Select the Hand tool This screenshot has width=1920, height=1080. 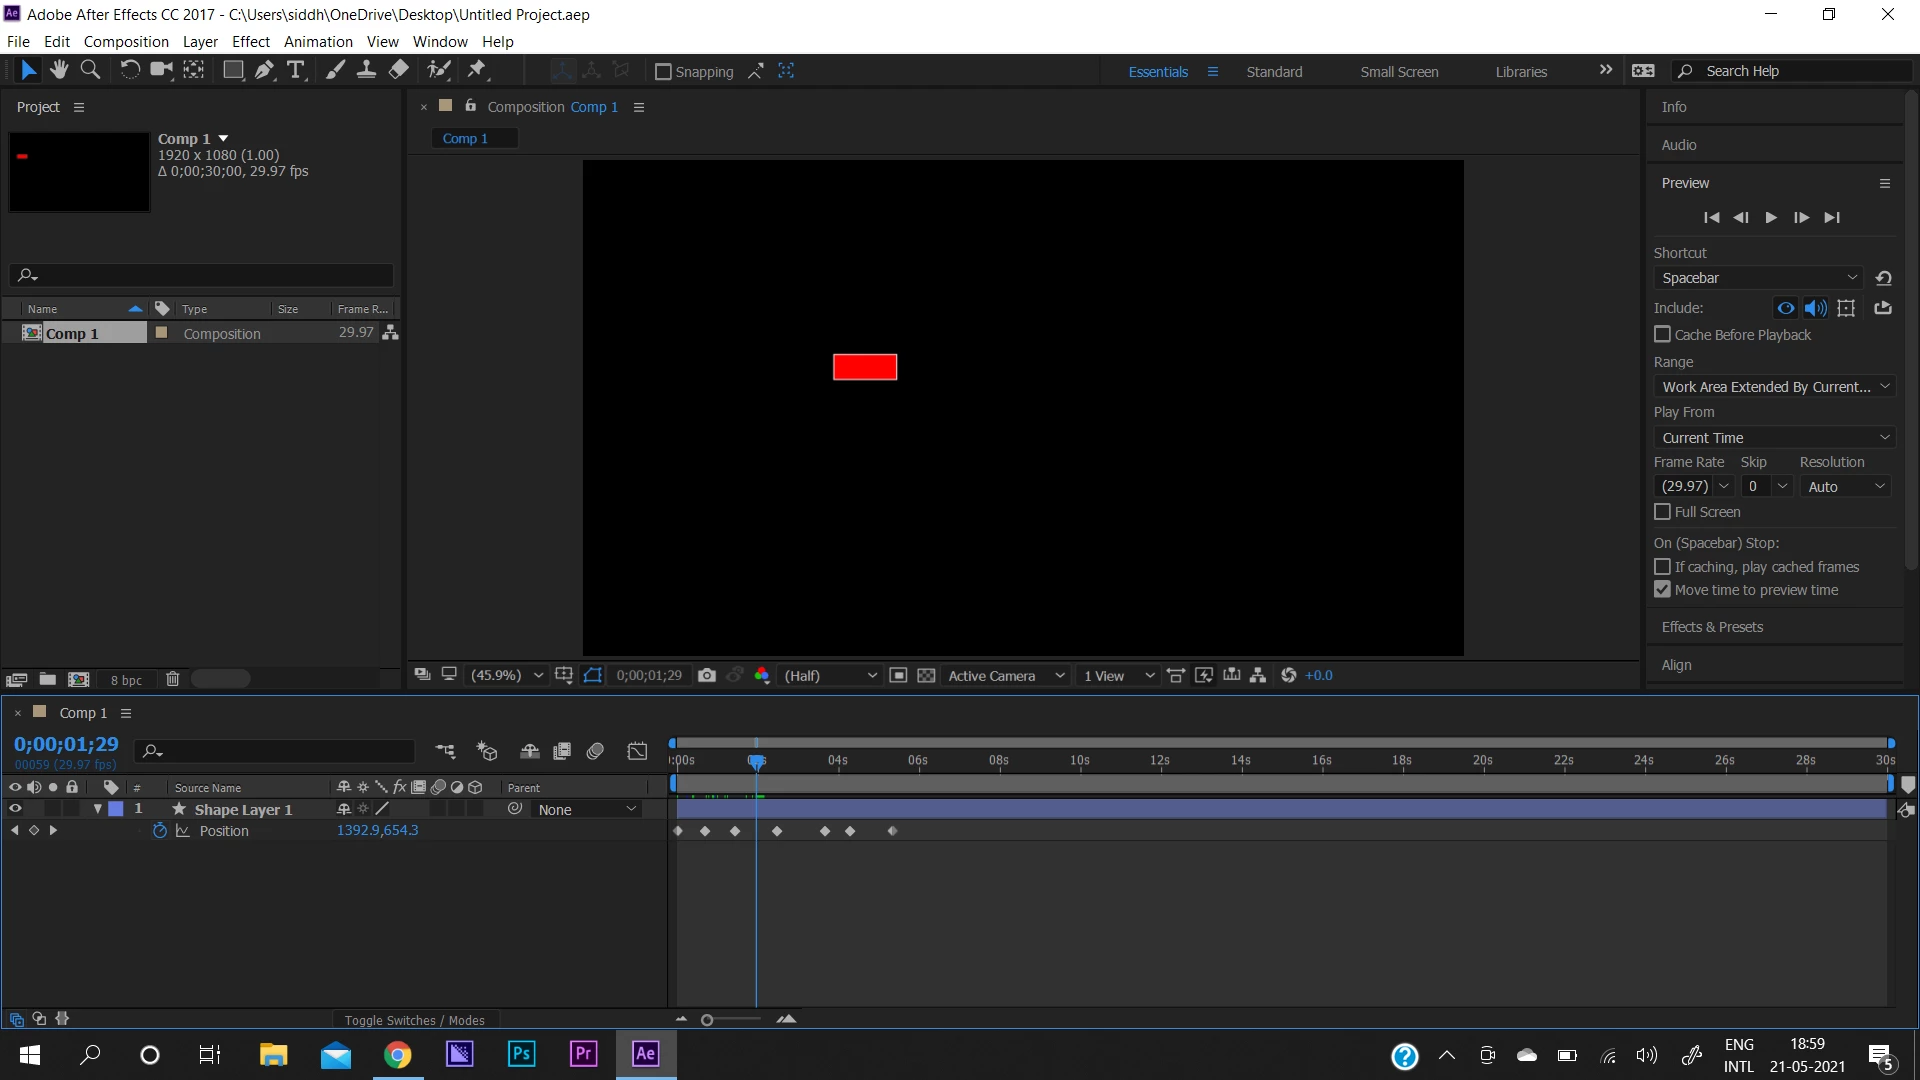[x=59, y=70]
